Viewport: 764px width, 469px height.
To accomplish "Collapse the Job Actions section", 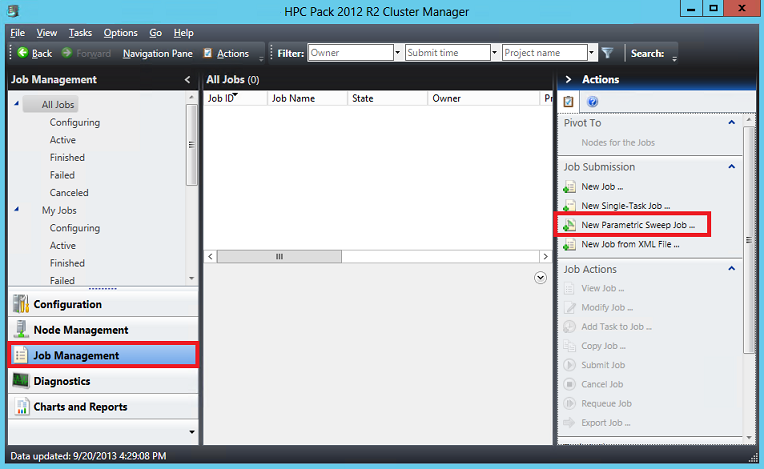I will tap(731, 269).
